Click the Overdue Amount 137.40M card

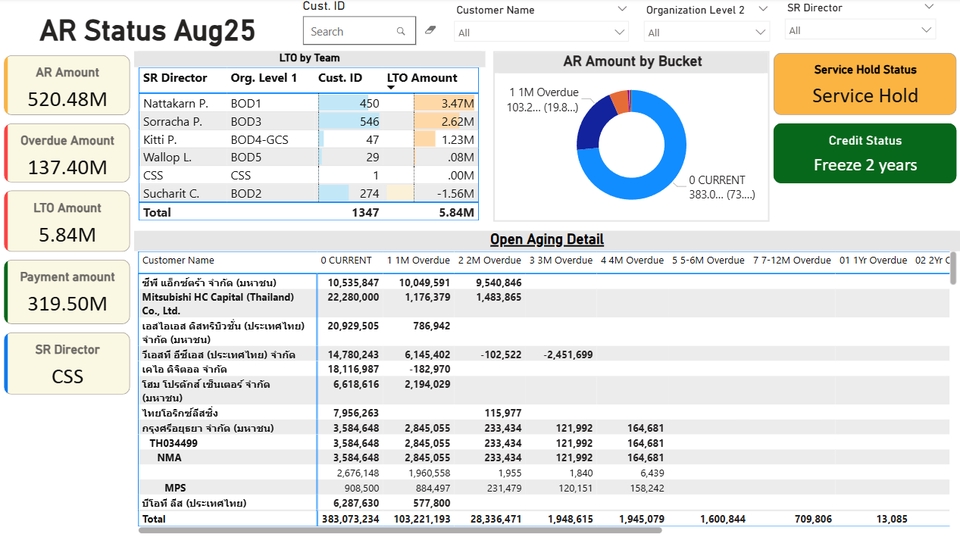click(x=68, y=155)
